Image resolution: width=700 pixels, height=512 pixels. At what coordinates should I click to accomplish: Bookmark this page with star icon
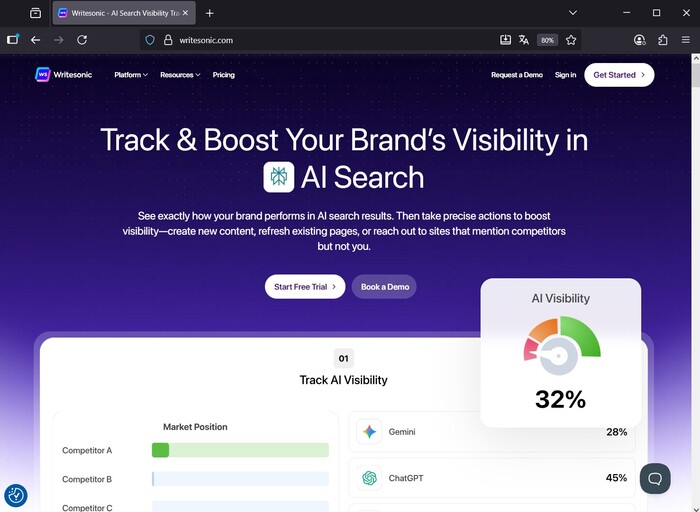click(x=571, y=40)
